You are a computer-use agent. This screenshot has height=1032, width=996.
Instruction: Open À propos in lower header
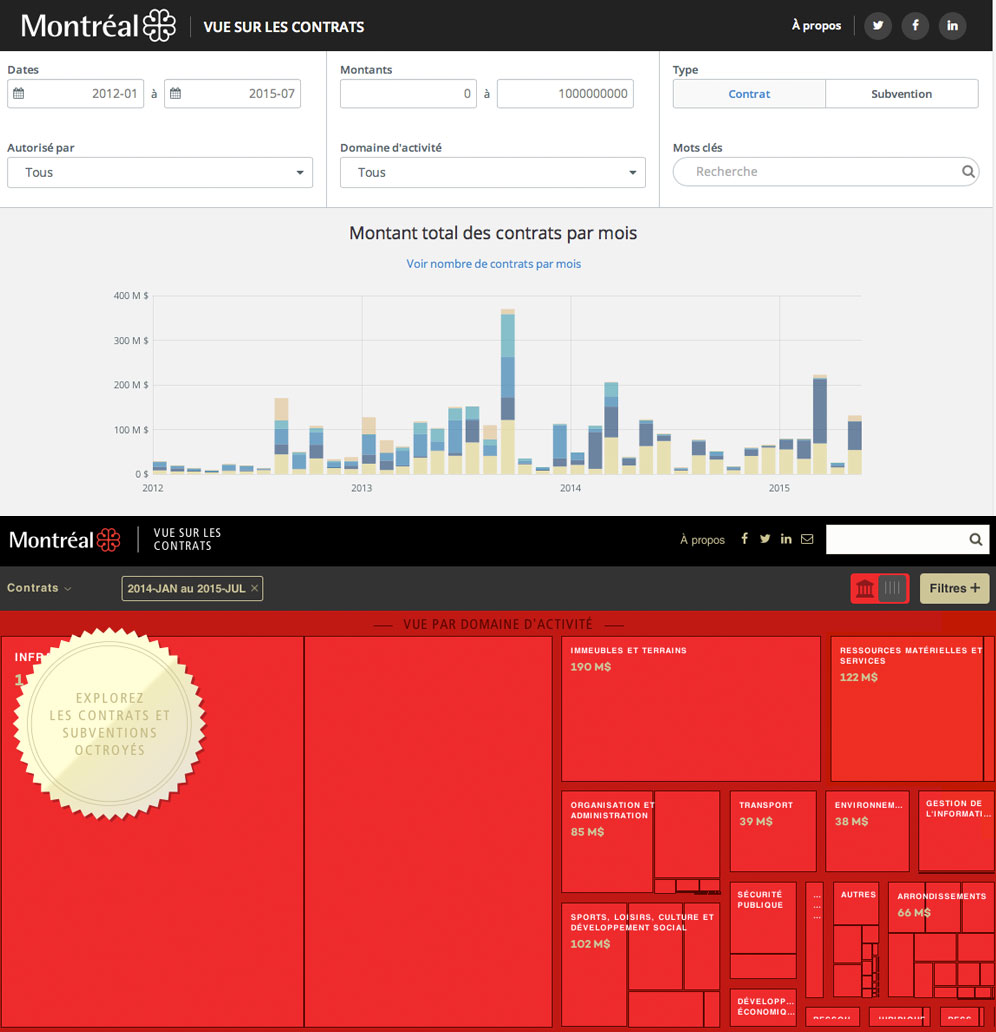(x=702, y=540)
